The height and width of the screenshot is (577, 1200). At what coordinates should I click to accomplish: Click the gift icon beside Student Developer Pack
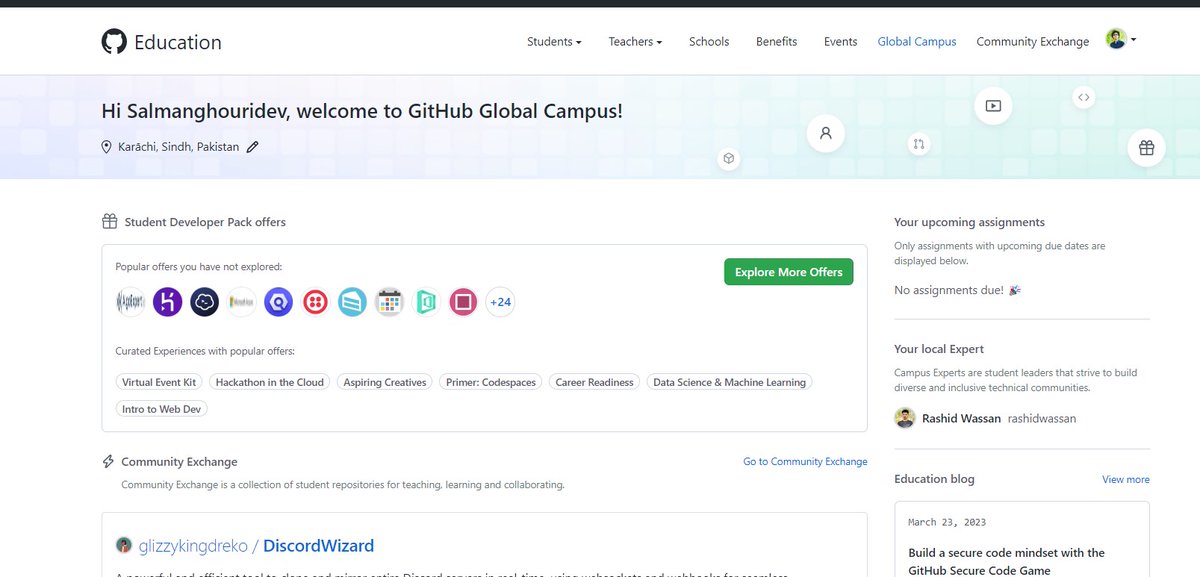(109, 222)
